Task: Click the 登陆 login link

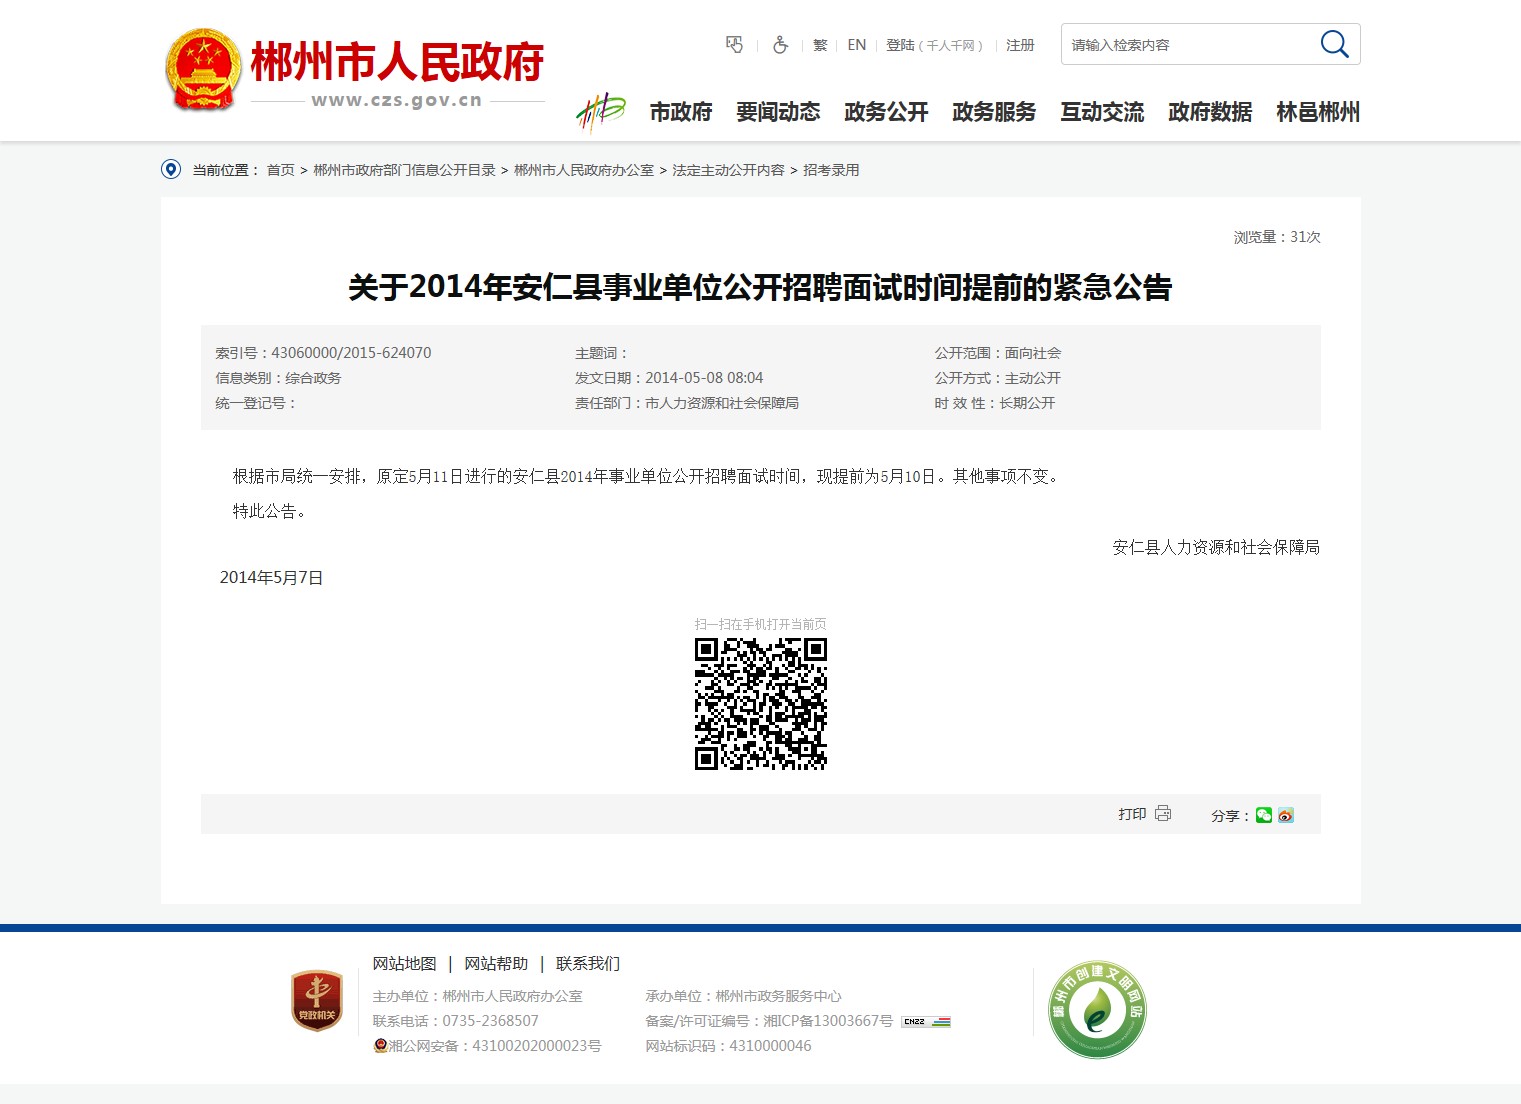Action: click(900, 45)
